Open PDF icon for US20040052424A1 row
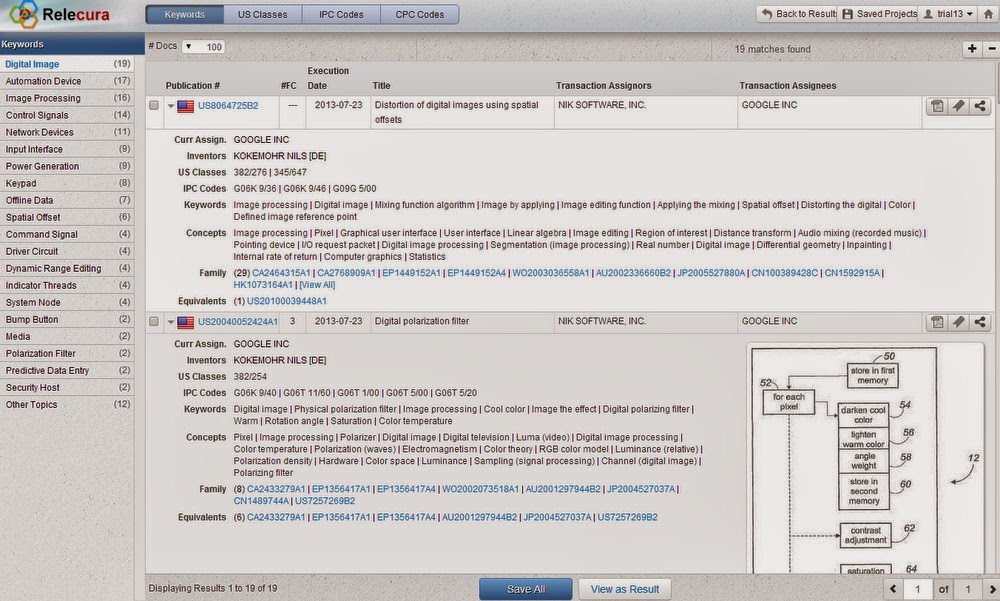The width and height of the screenshot is (1000, 601). coord(937,322)
